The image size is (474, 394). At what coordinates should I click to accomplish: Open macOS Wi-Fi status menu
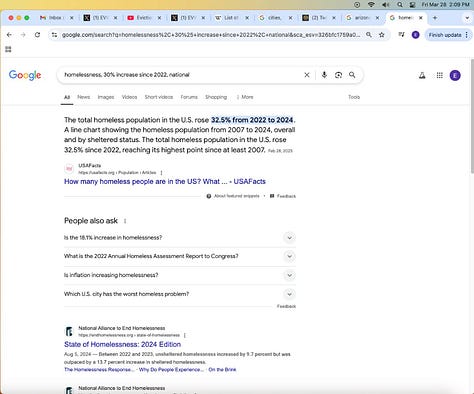pos(371,5)
